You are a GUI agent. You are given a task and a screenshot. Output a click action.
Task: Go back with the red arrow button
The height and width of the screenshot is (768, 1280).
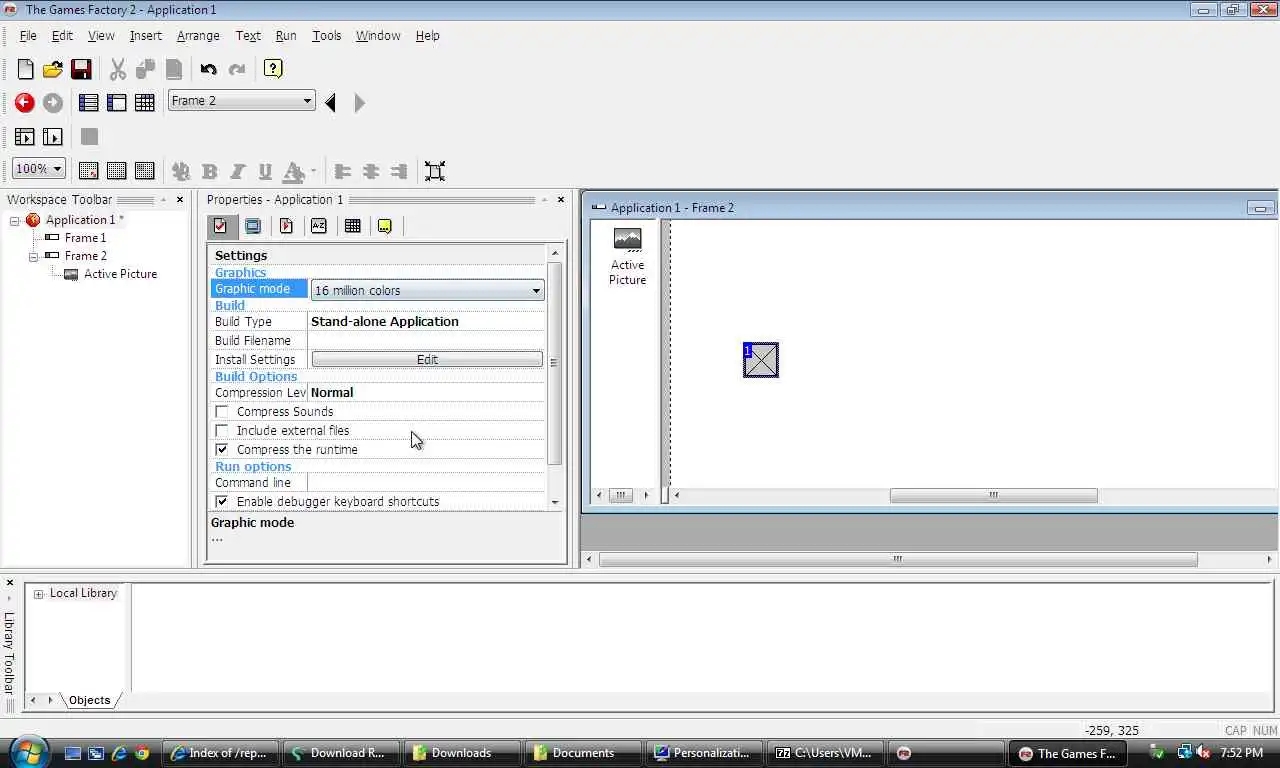pos(25,102)
